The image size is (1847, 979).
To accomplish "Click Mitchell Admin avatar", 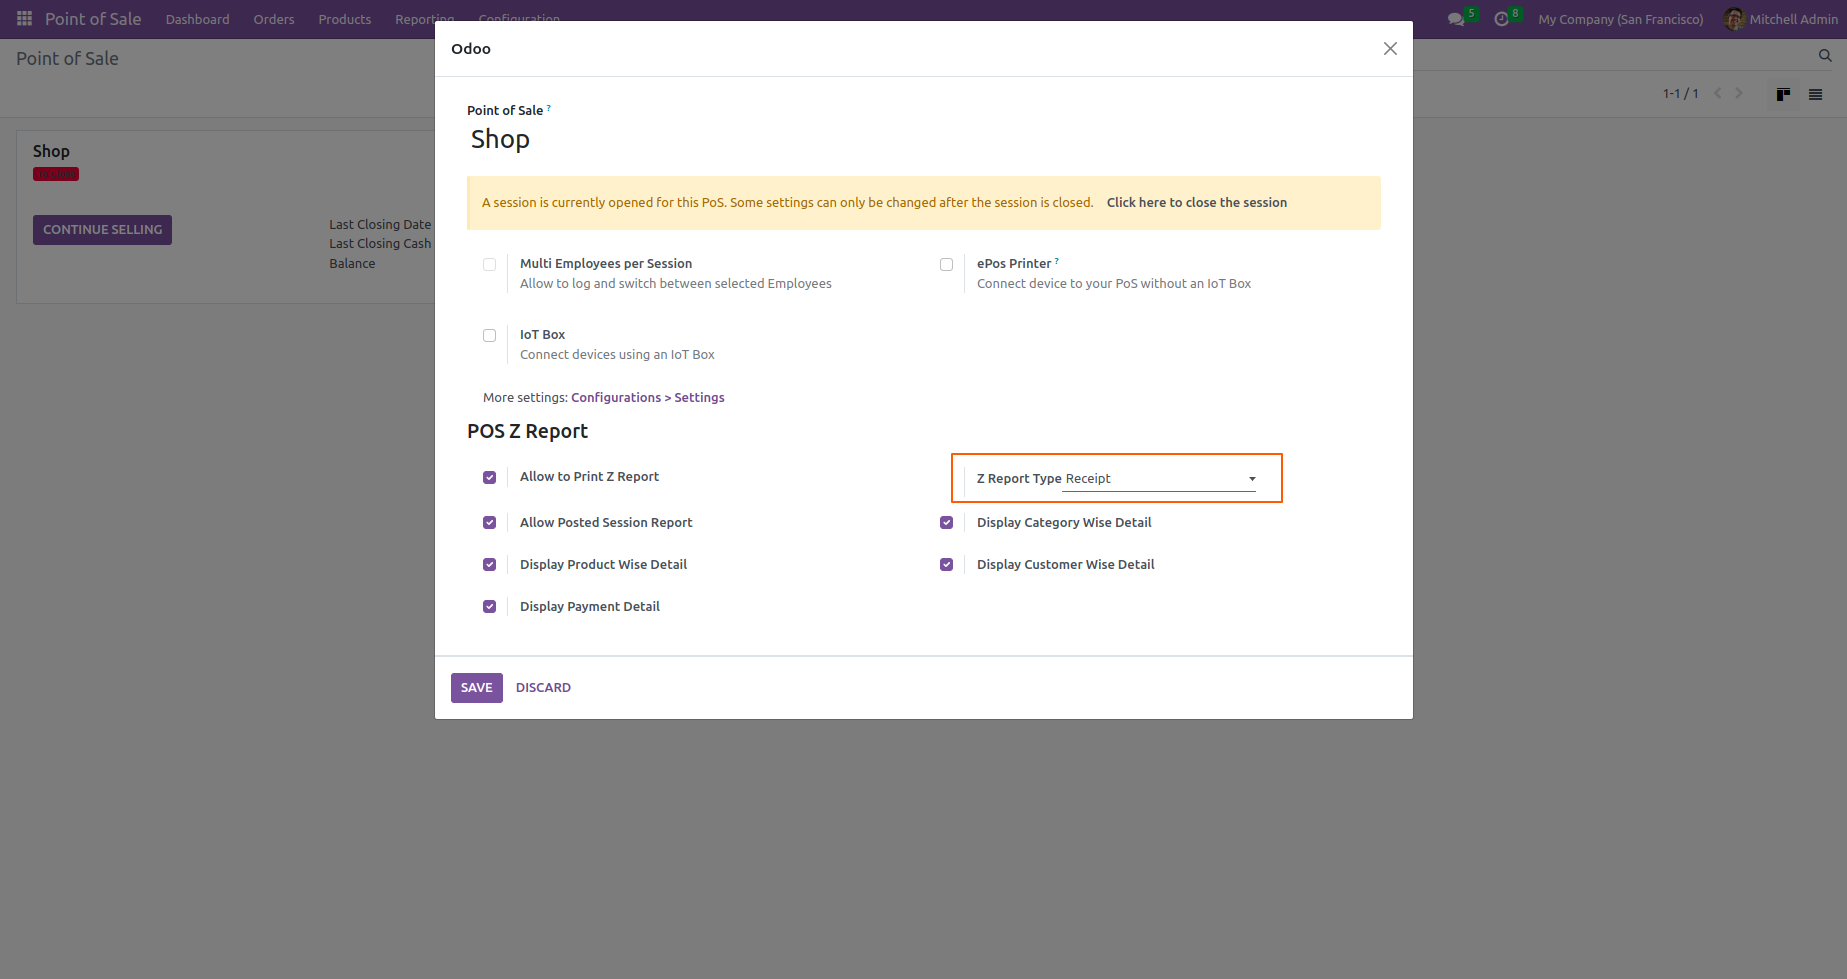I will pyautogui.click(x=1734, y=19).
